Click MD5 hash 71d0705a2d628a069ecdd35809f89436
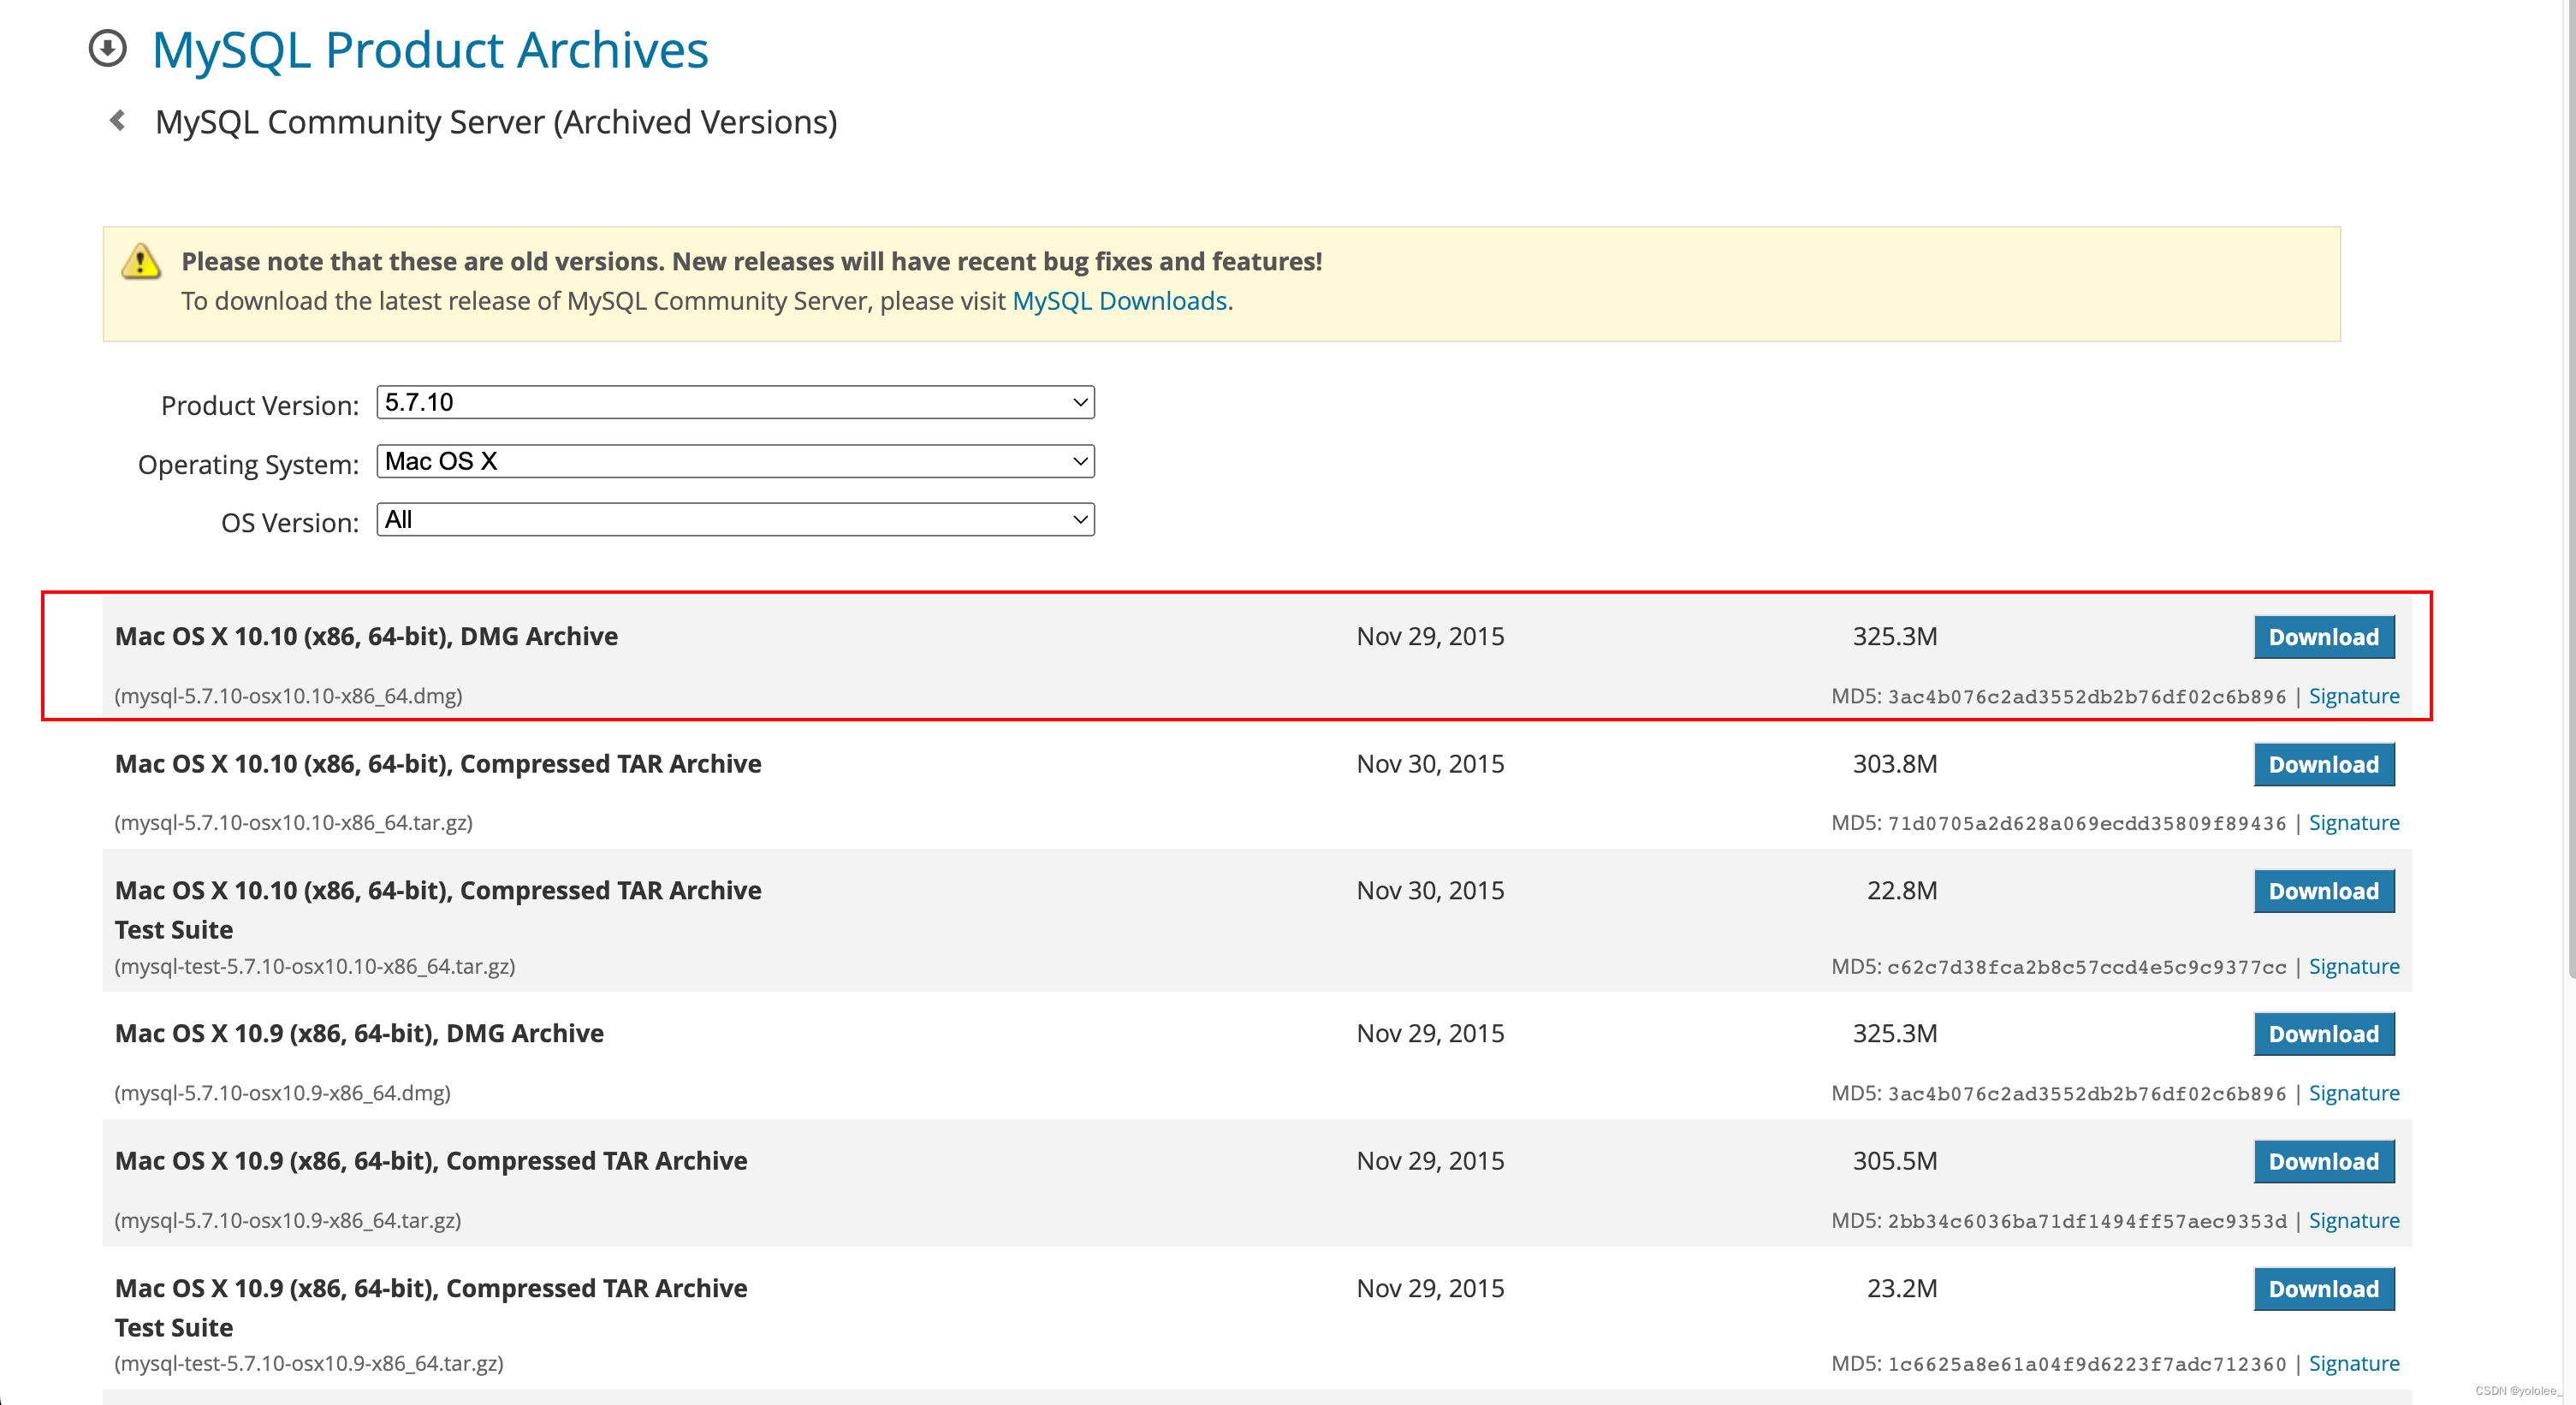This screenshot has height=1405, width=2576. click(2086, 824)
